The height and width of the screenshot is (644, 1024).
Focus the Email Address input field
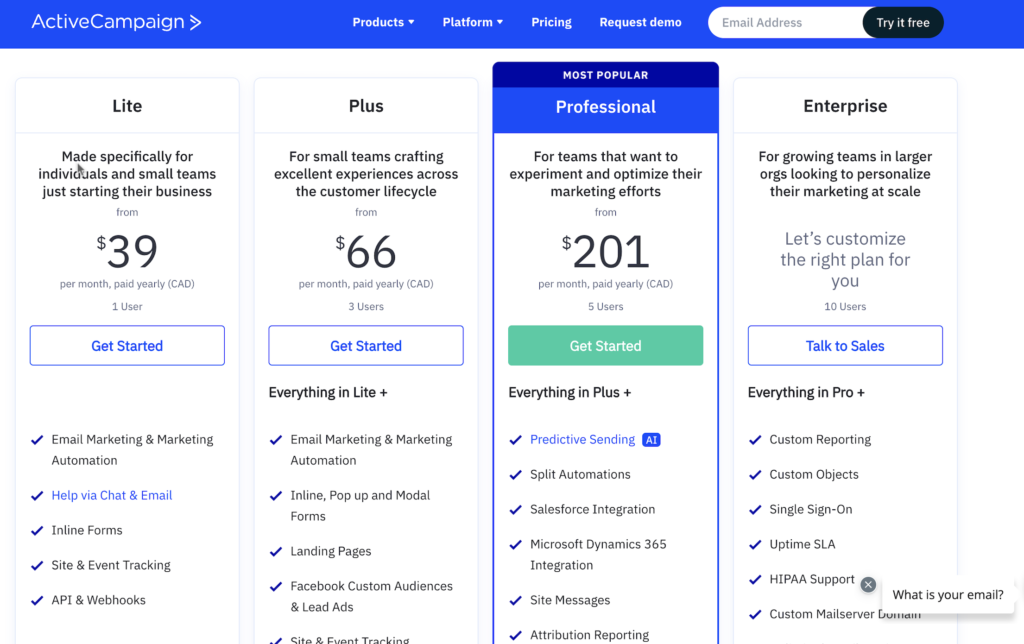click(785, 22)
